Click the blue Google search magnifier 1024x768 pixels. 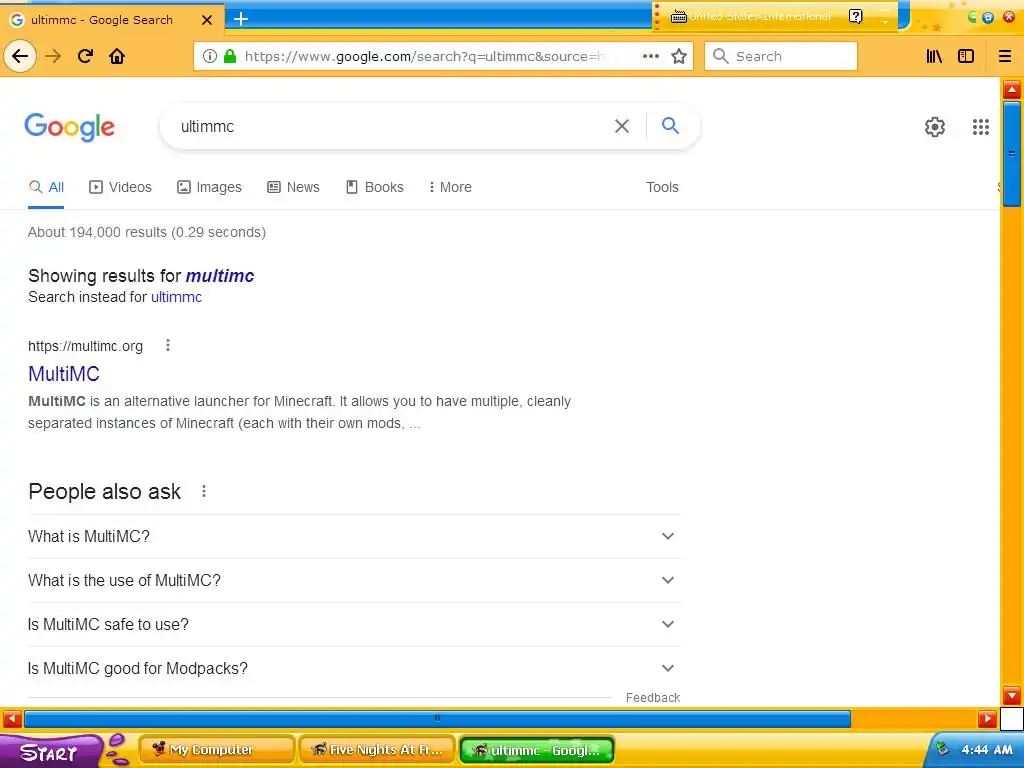(x=671, y=125)
